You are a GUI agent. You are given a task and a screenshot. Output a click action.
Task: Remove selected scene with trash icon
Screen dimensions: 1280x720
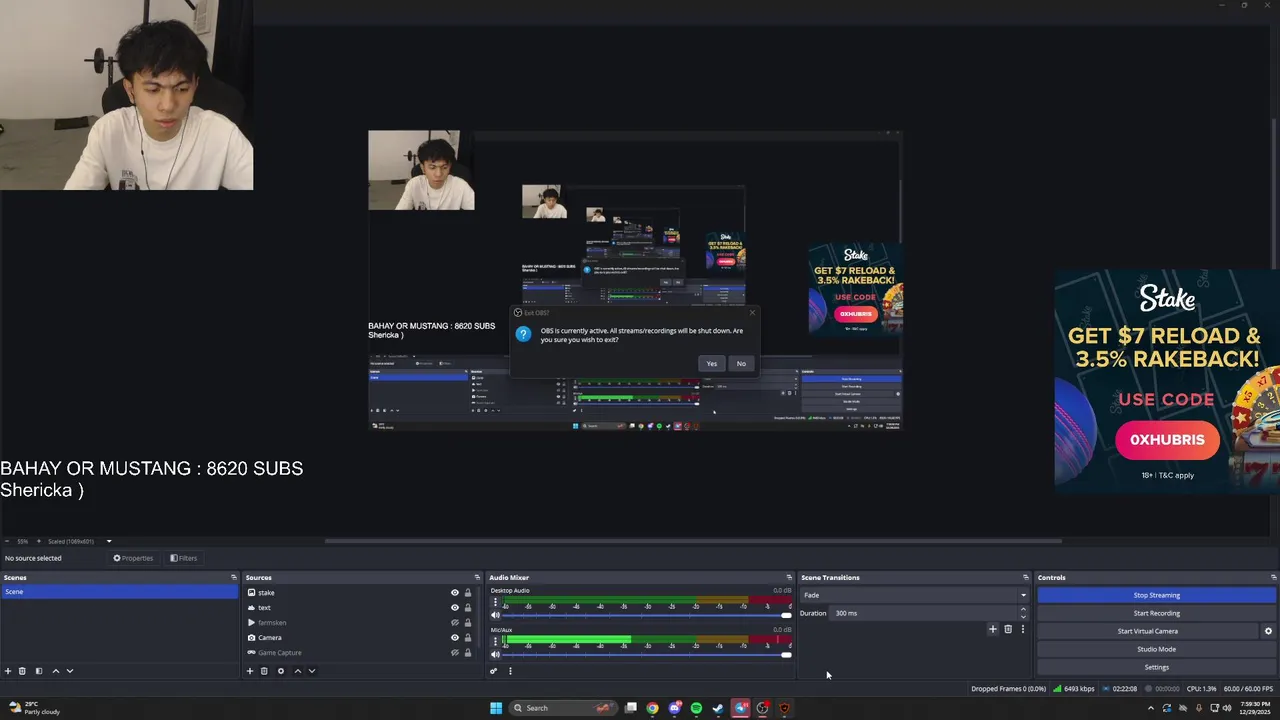(x=22, y=671)
